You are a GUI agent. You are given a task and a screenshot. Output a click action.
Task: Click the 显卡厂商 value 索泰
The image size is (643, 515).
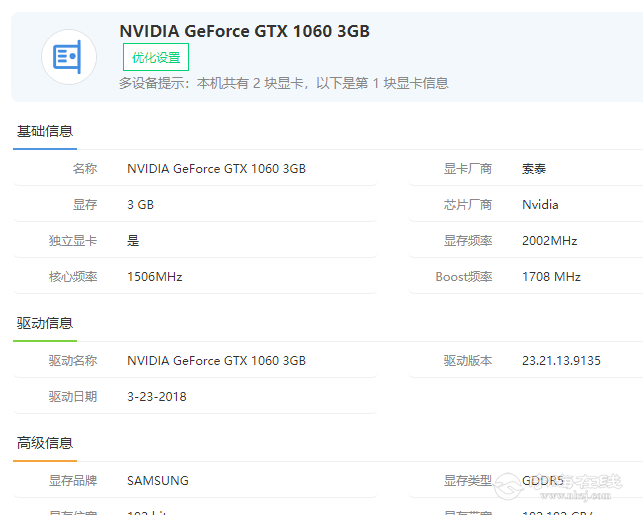[x=534, y=169]
